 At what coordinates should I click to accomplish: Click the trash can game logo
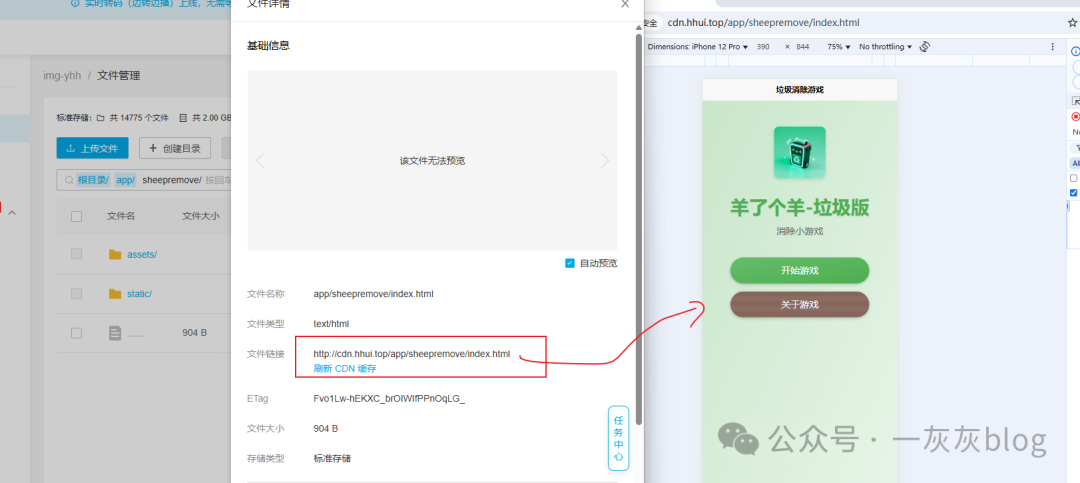799,153
